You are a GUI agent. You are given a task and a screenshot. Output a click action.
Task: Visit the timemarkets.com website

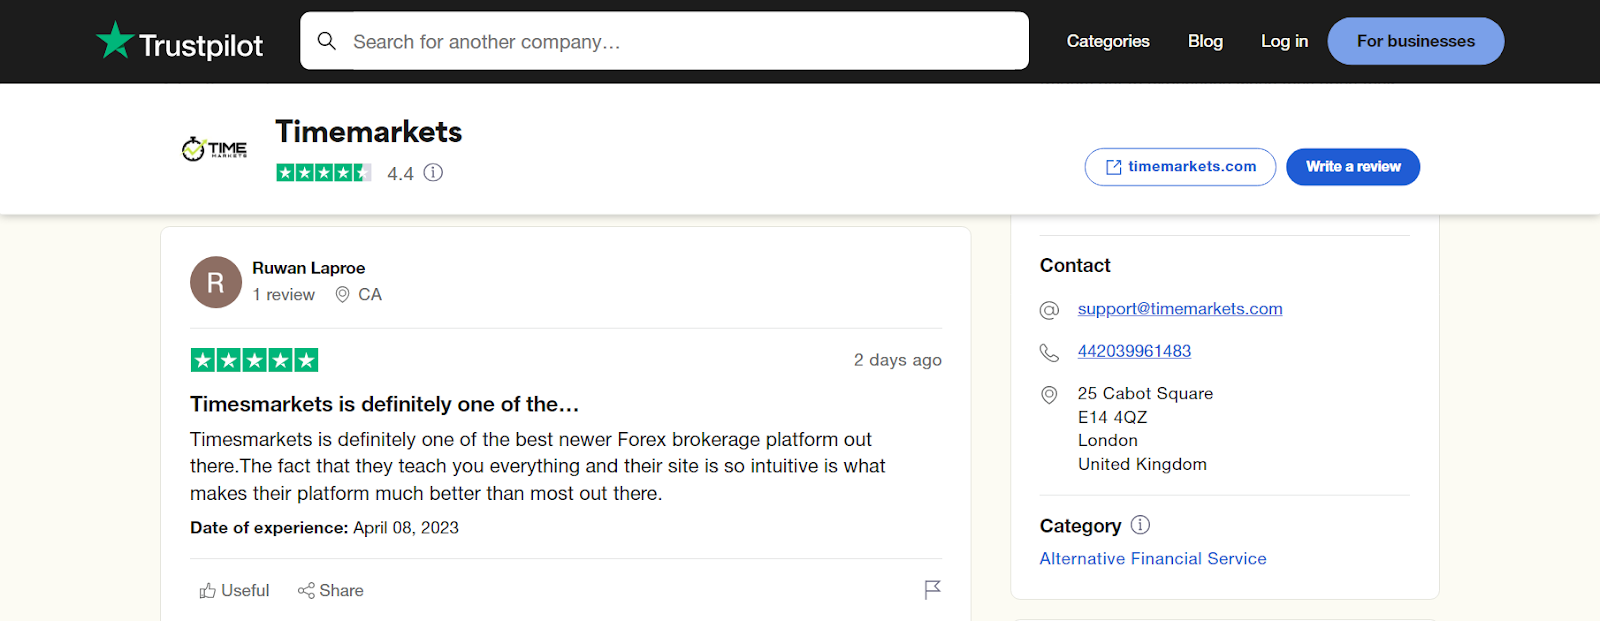[1180, 167]
